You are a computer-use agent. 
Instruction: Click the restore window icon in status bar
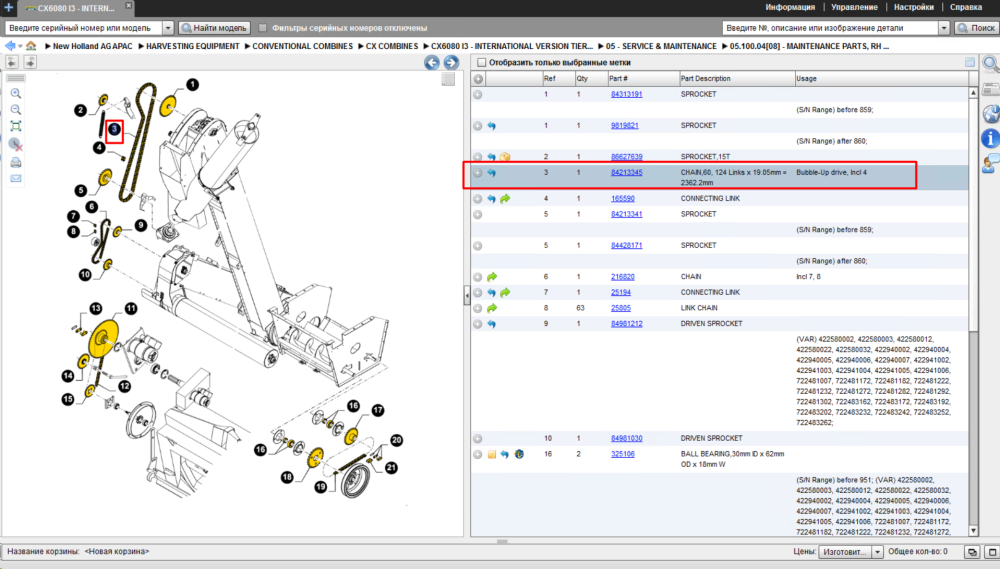pos(972,552)
